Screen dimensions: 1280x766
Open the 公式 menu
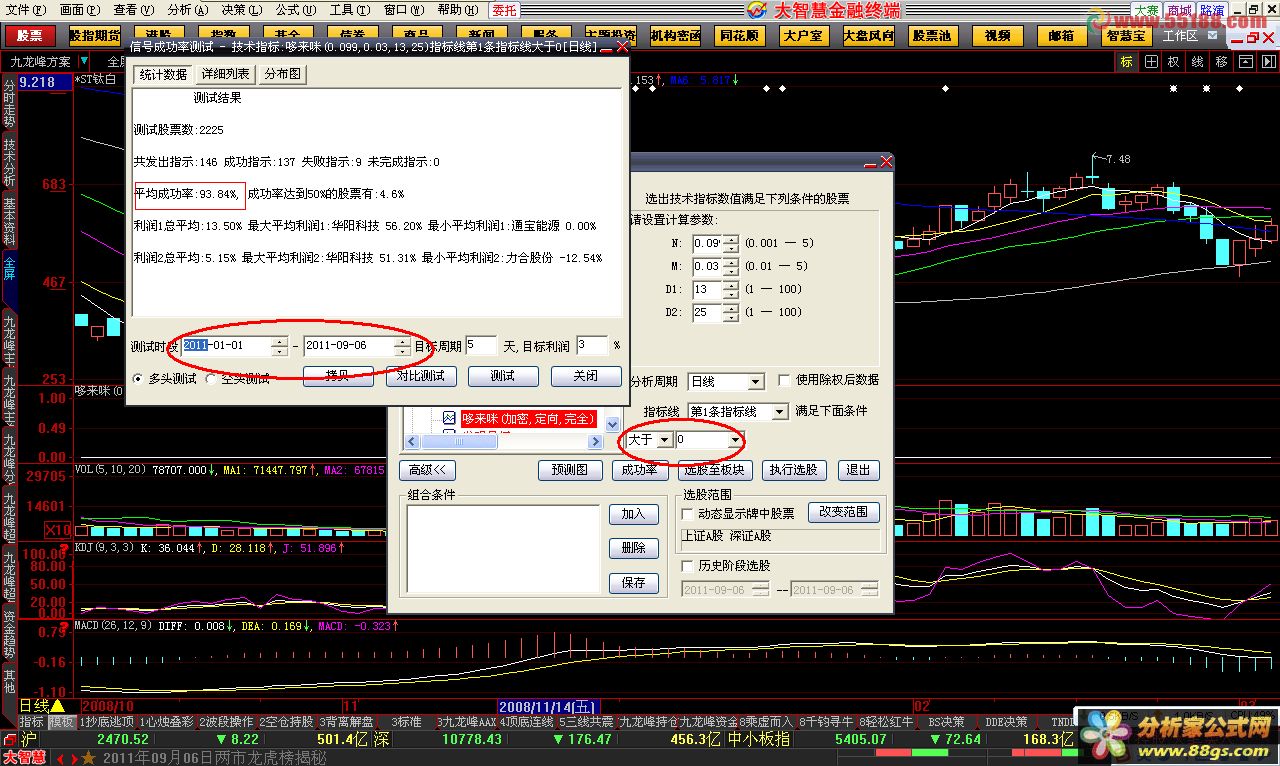point(296,10)
